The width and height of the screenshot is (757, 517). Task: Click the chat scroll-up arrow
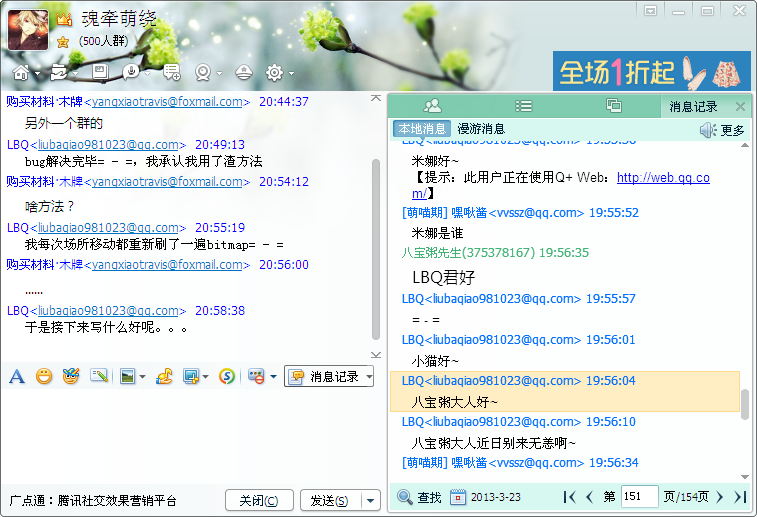pyautogui.click(x=376, y=98)
